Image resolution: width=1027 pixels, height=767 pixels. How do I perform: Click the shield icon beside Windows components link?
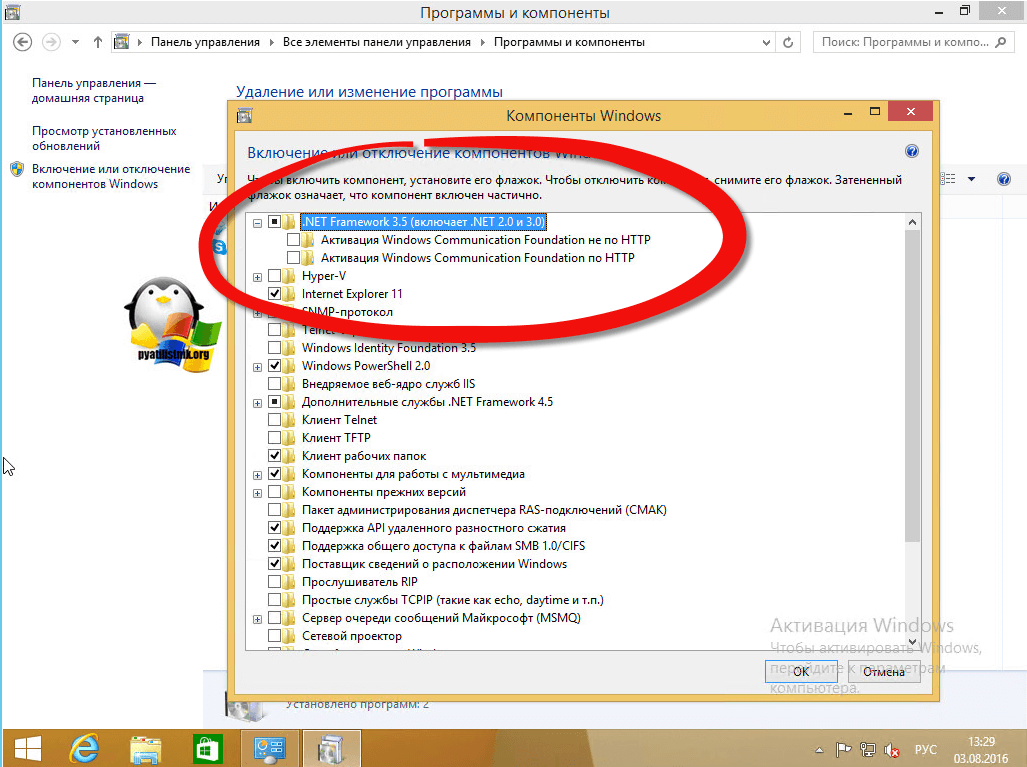click(x=17, y=170)
